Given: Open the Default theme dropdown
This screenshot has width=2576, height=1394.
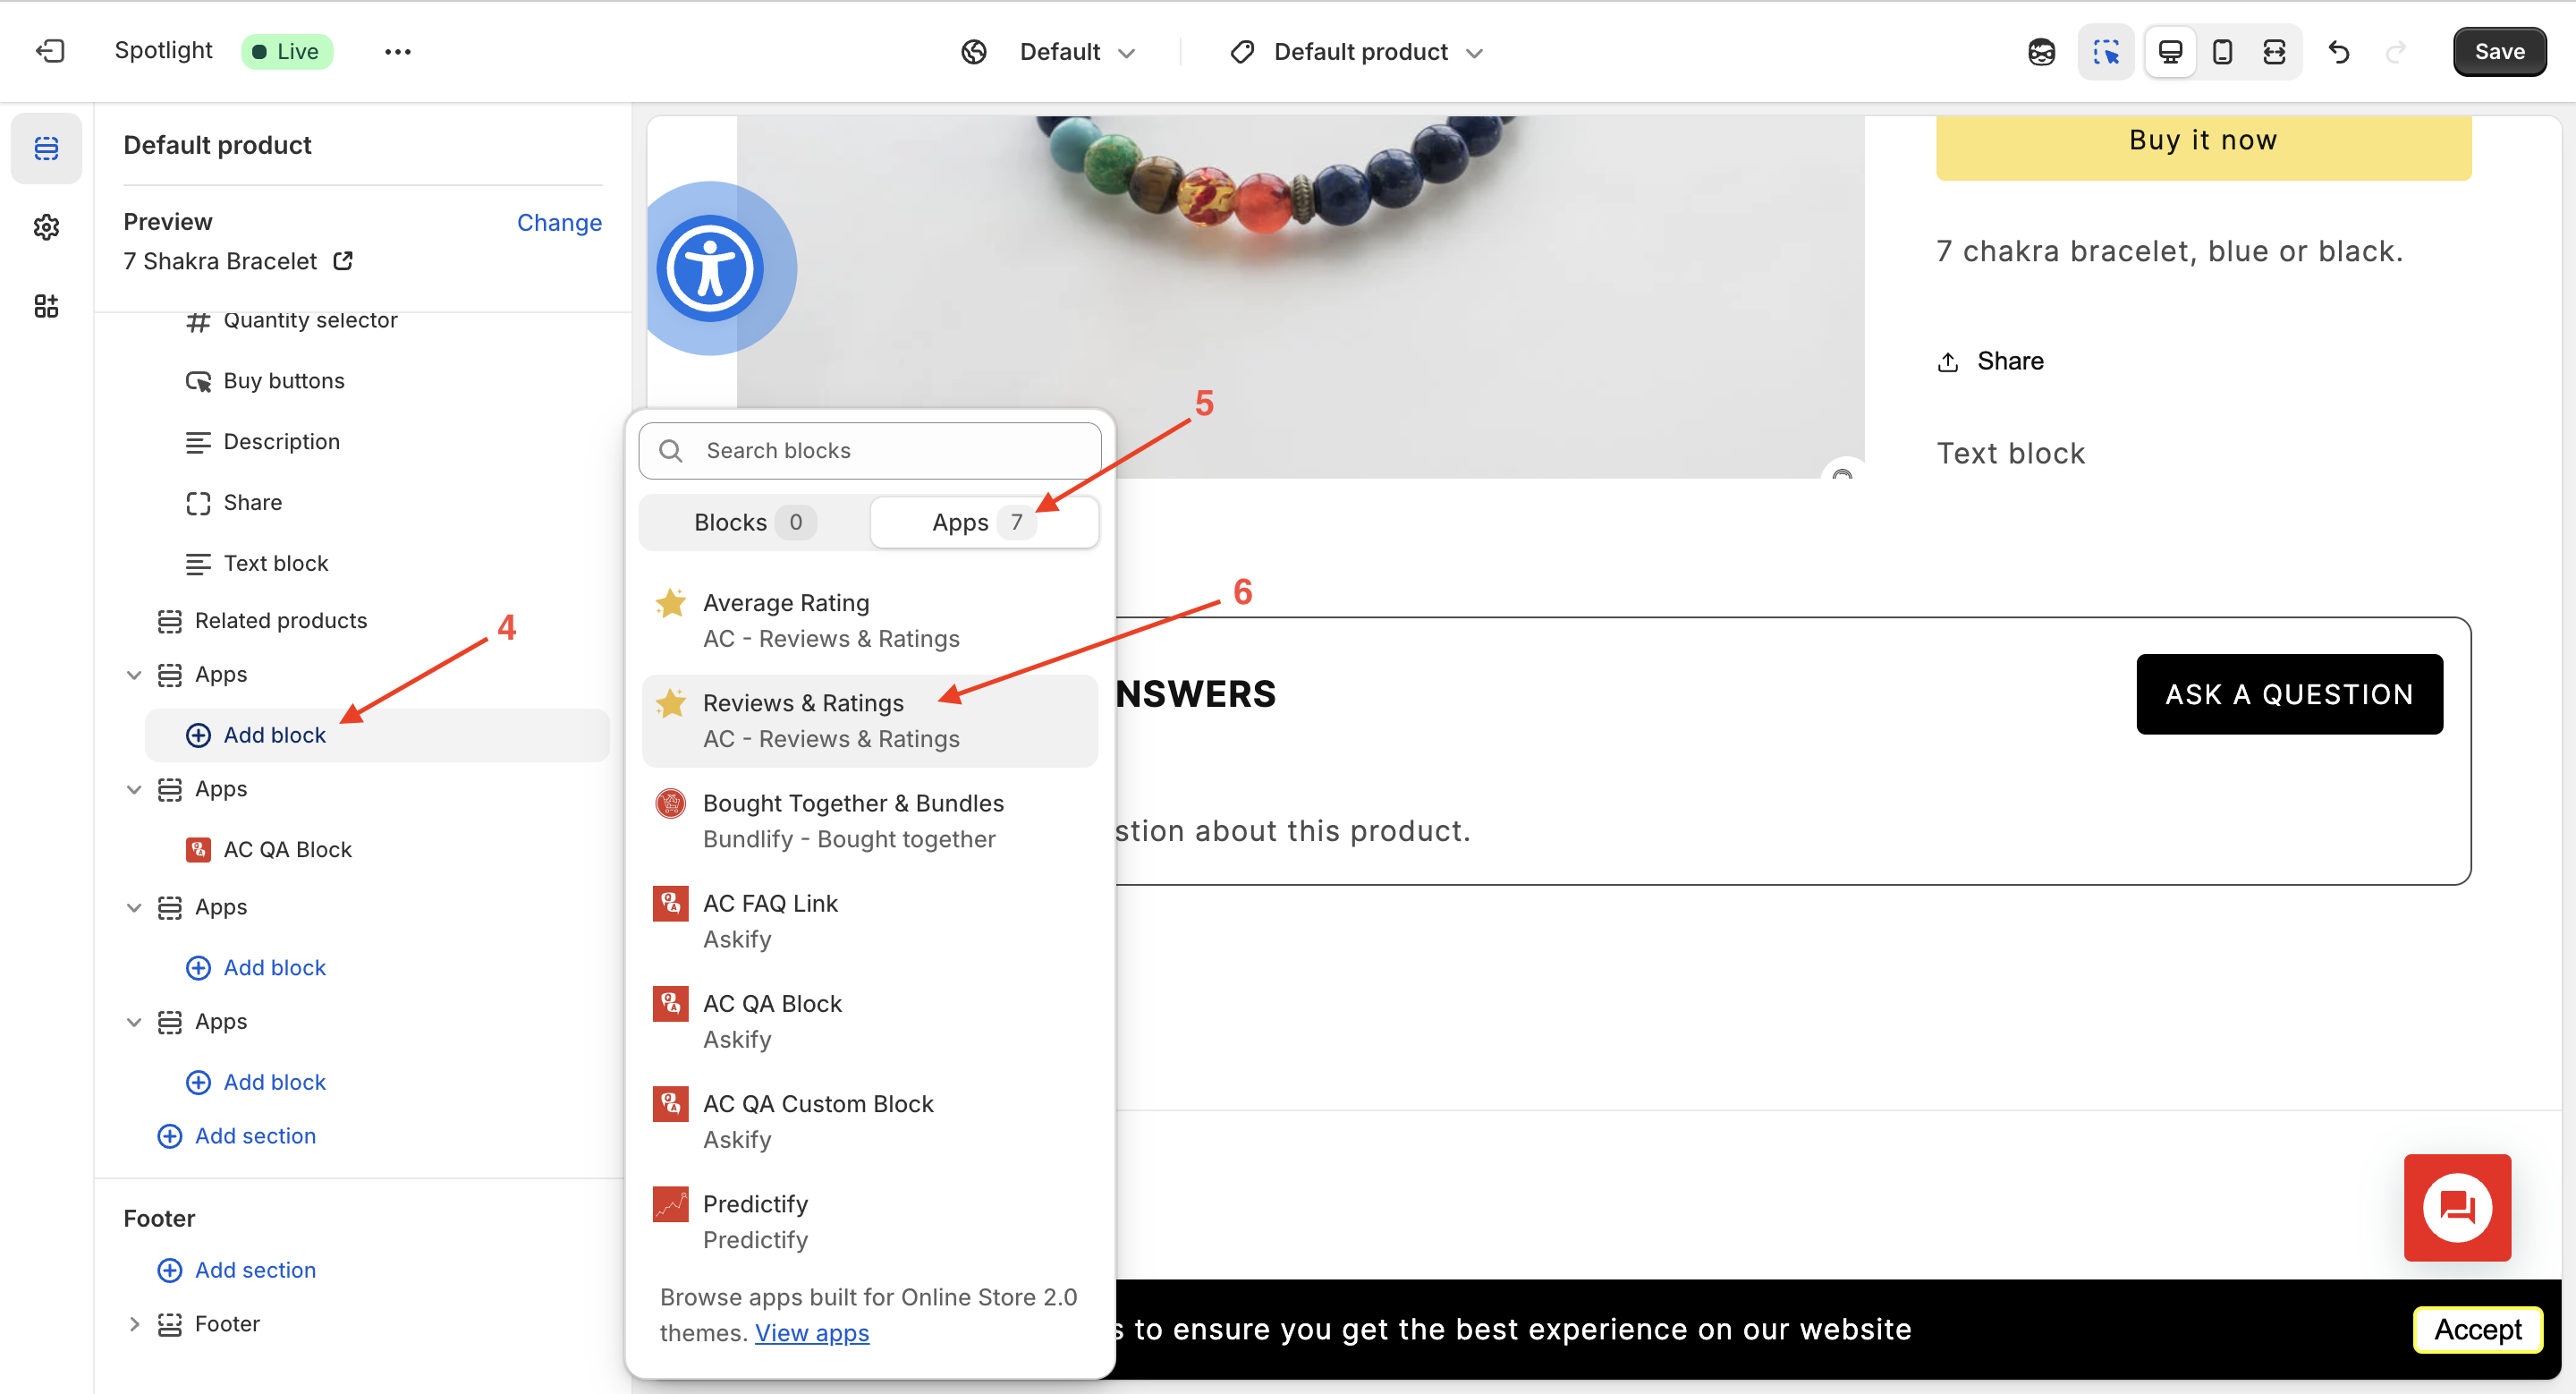Looking at the screenshot, I should click(x=1078, y=52).
